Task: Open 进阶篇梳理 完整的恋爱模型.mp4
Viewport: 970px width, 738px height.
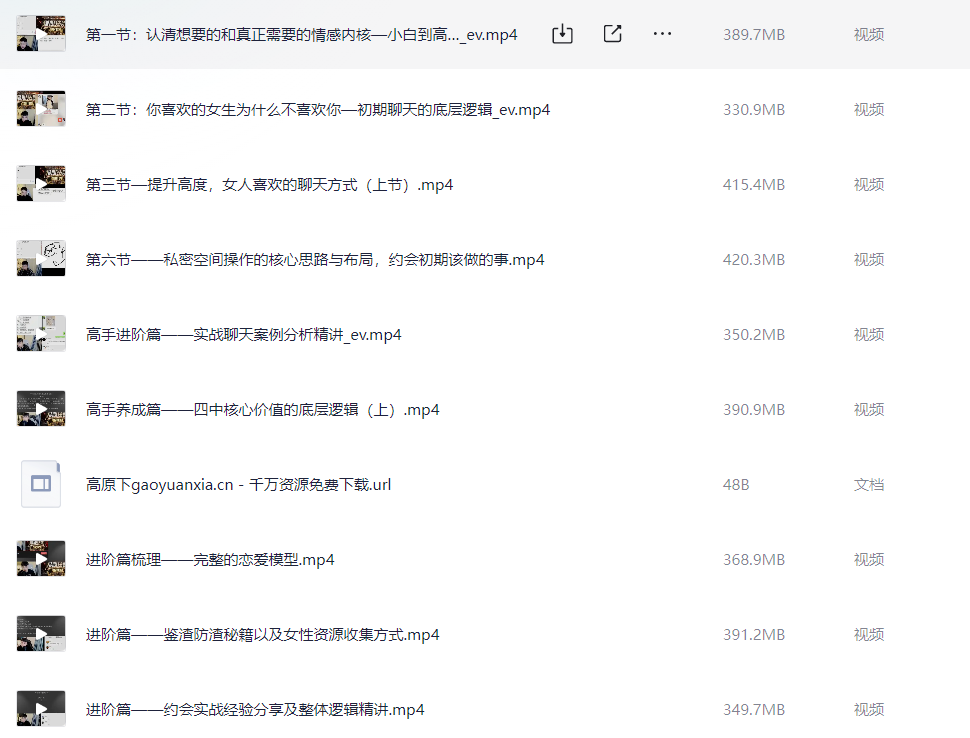Action: pos(210,560)
